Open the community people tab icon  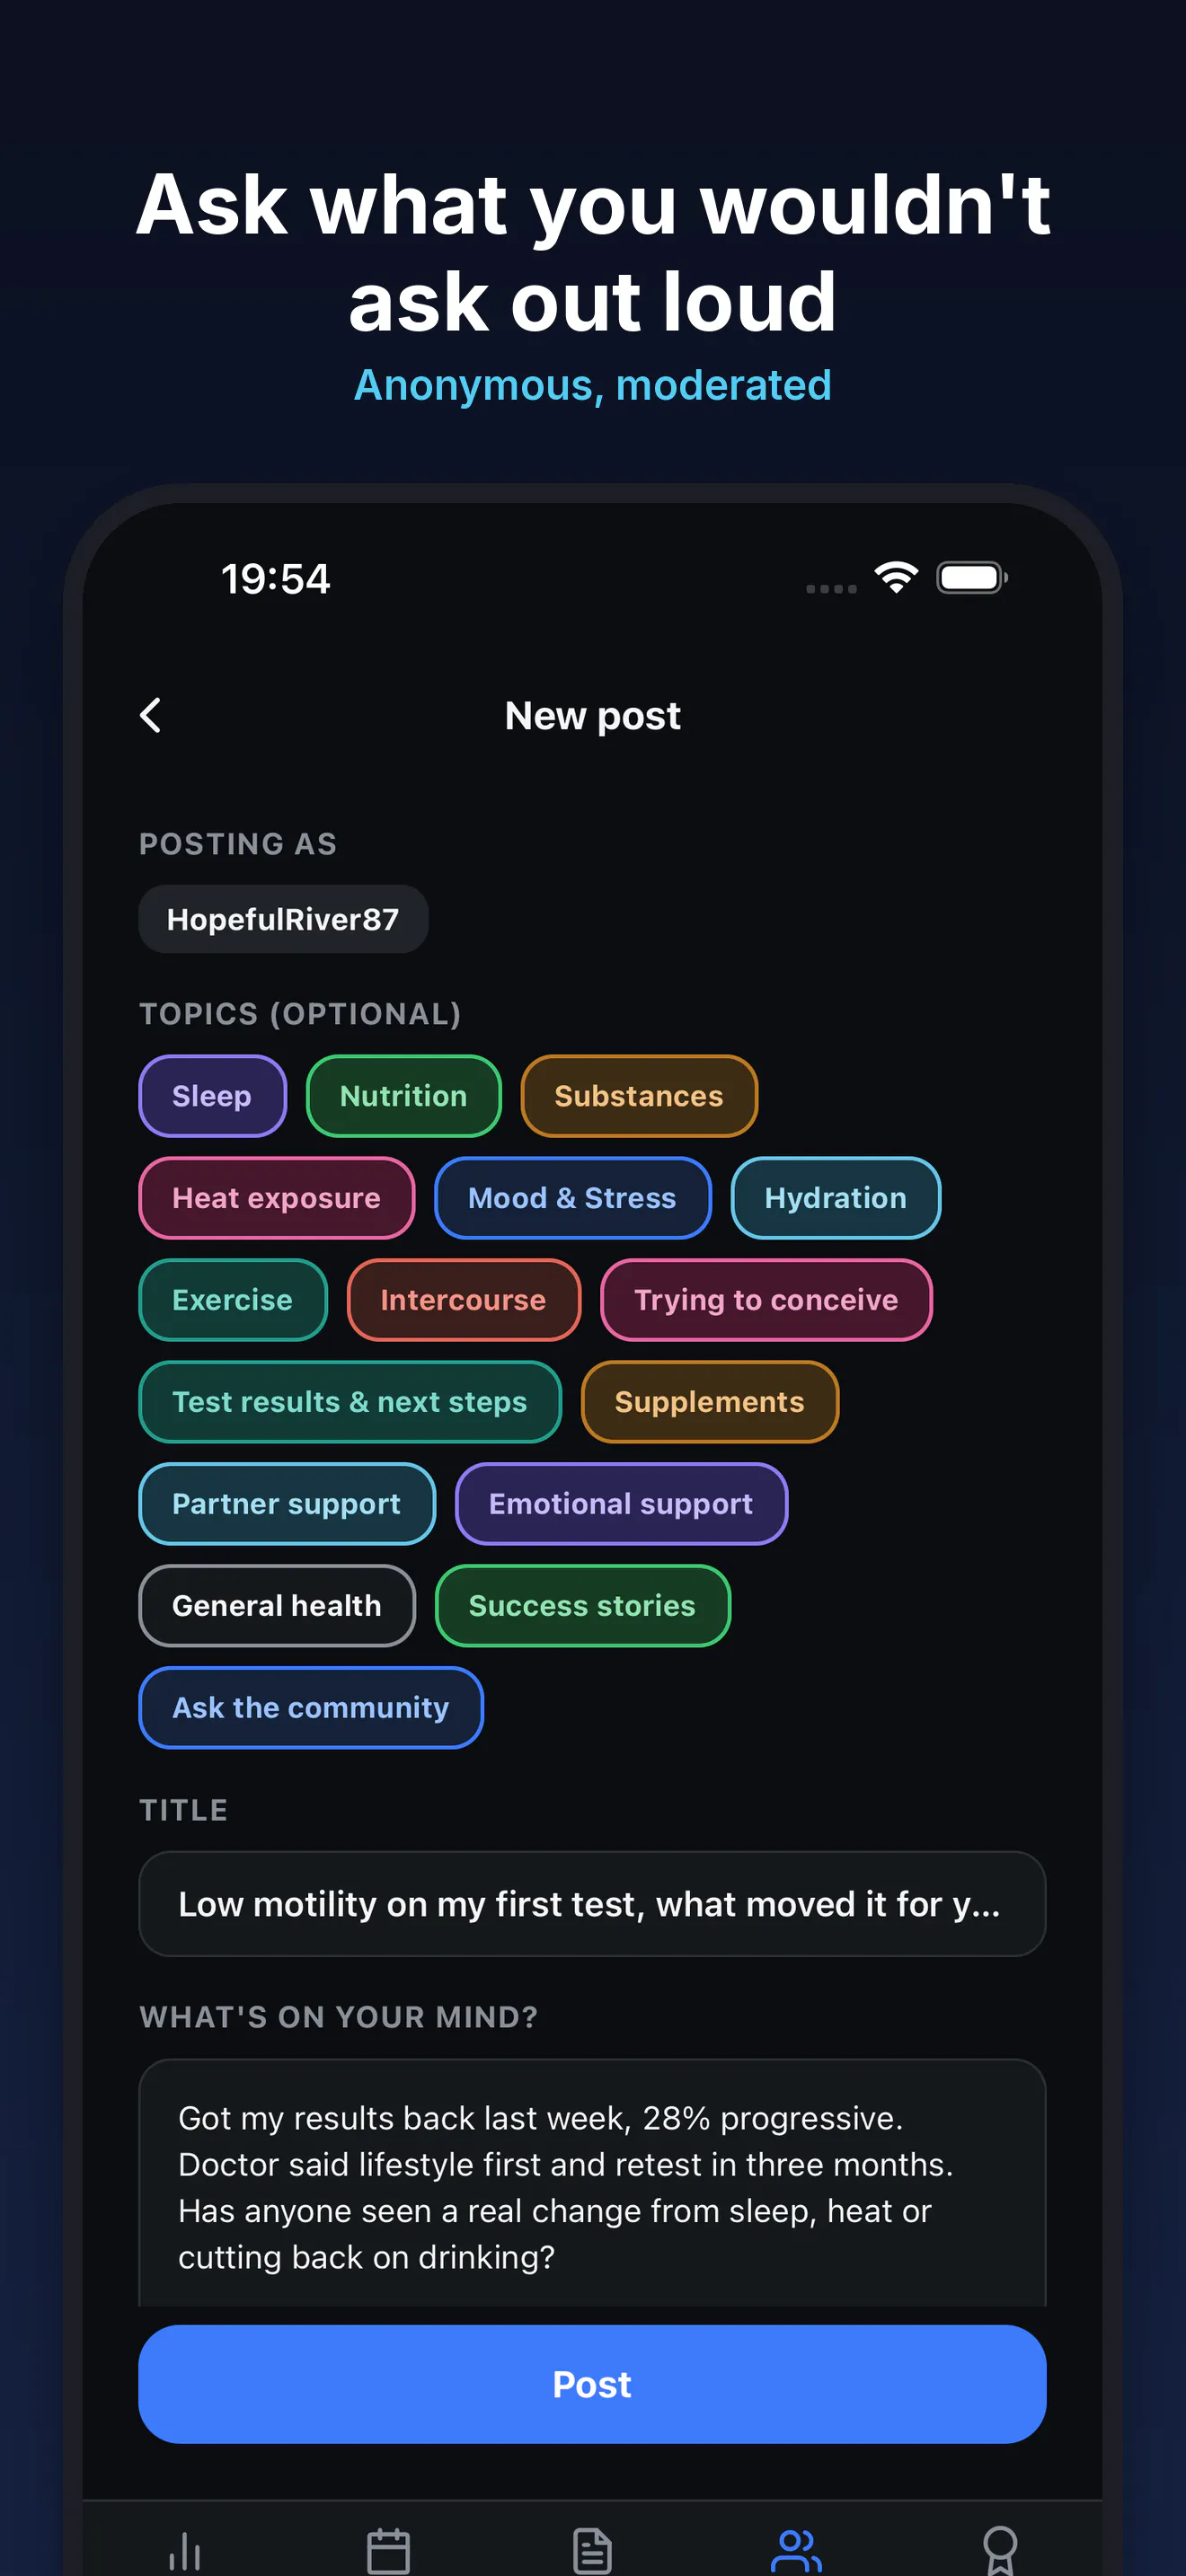pyautogui.click(x=796, y=2550)
